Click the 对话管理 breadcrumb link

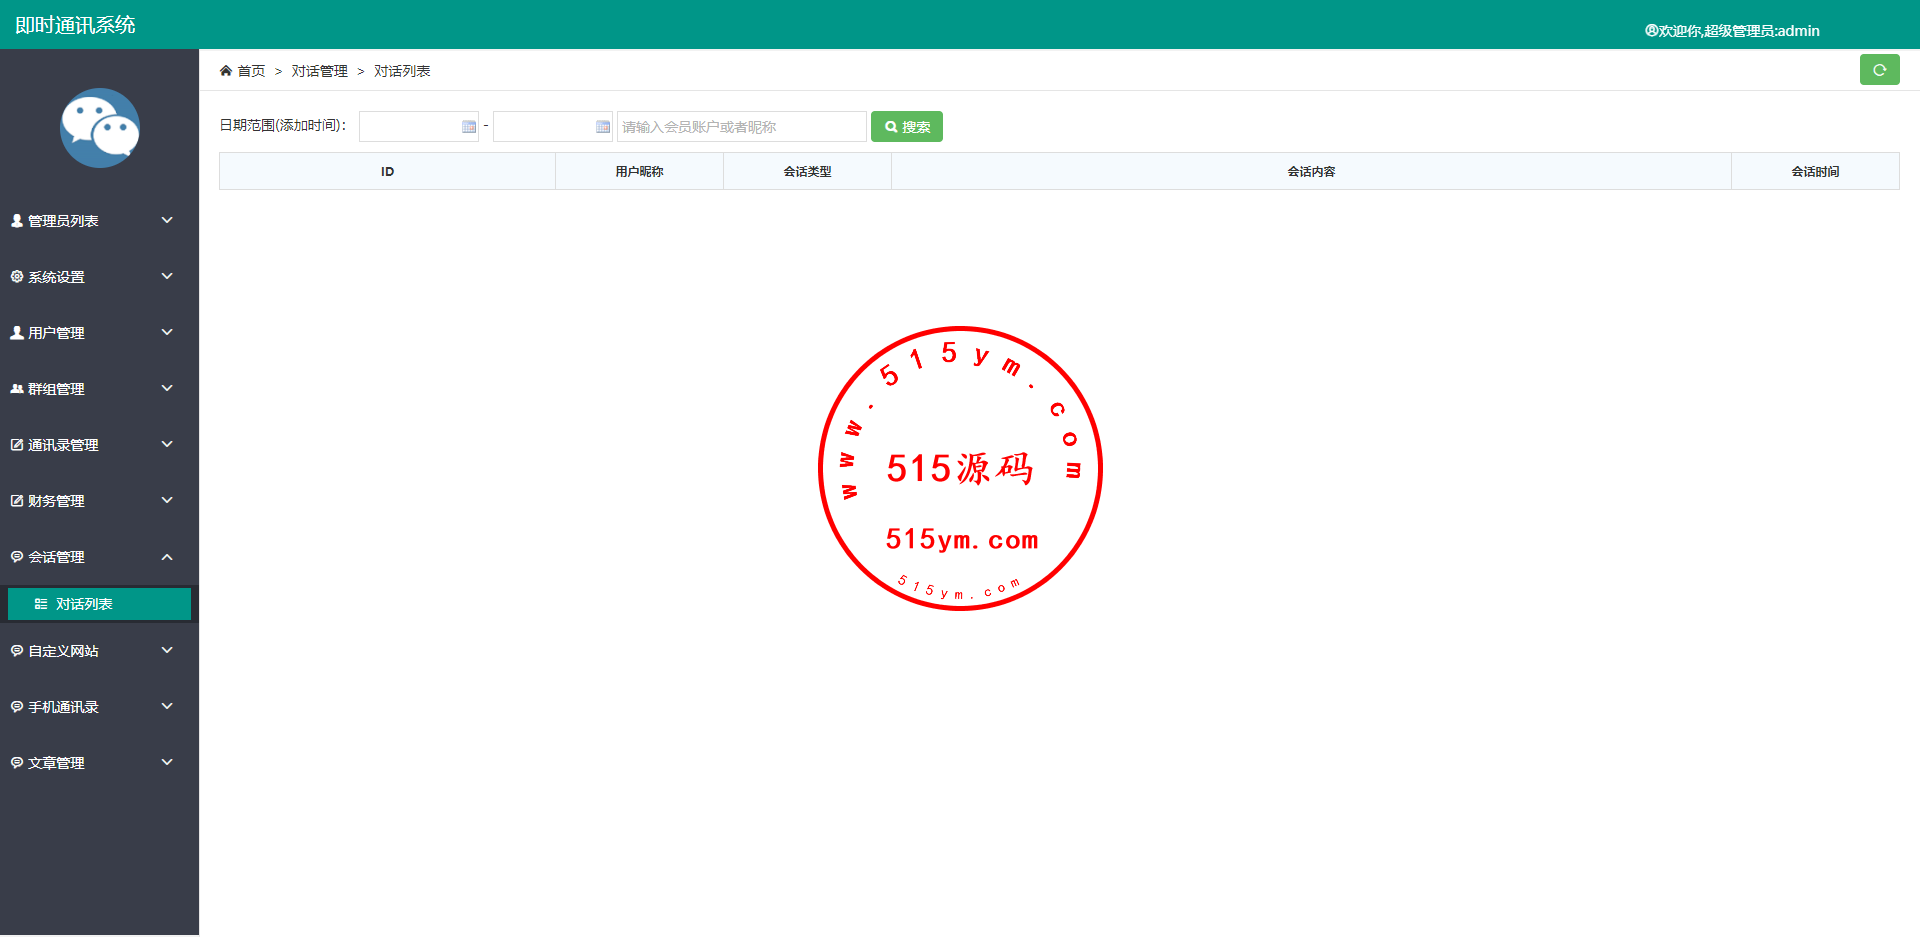(319, 71)
